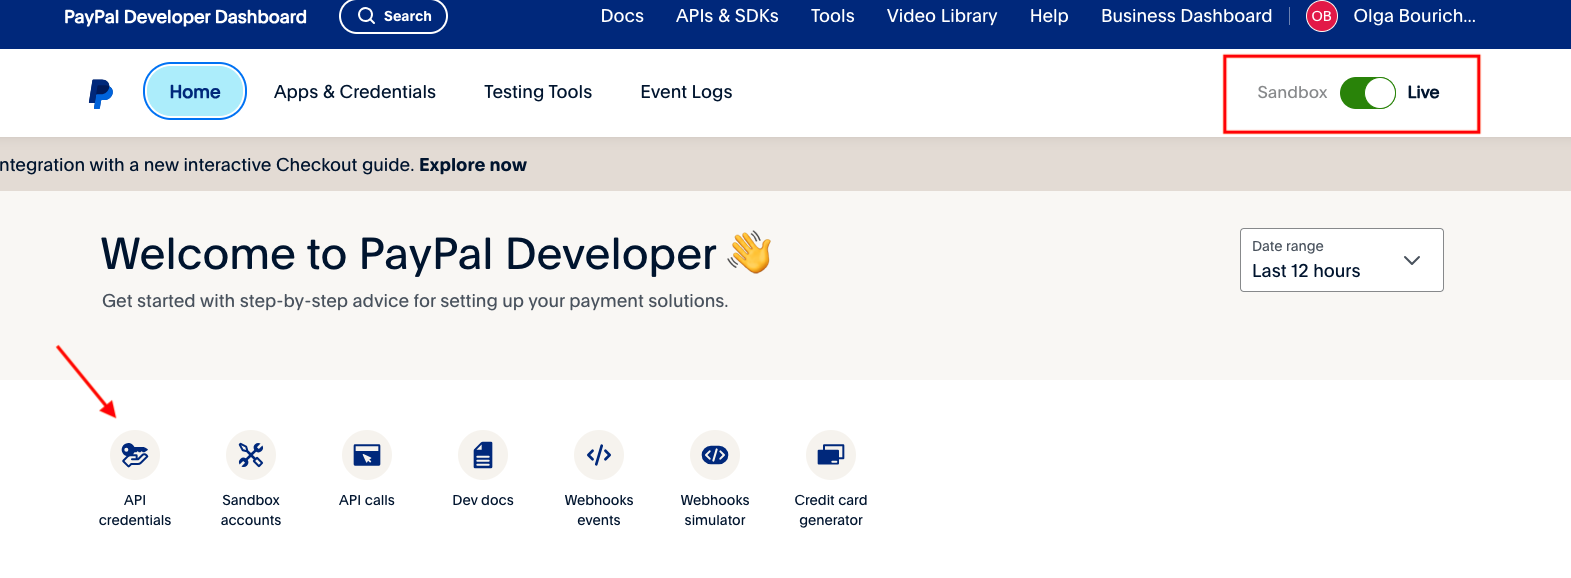Open the Video Library link
Screen dimensions: 1571x578
pyautogui.click(x=942, y=16)
